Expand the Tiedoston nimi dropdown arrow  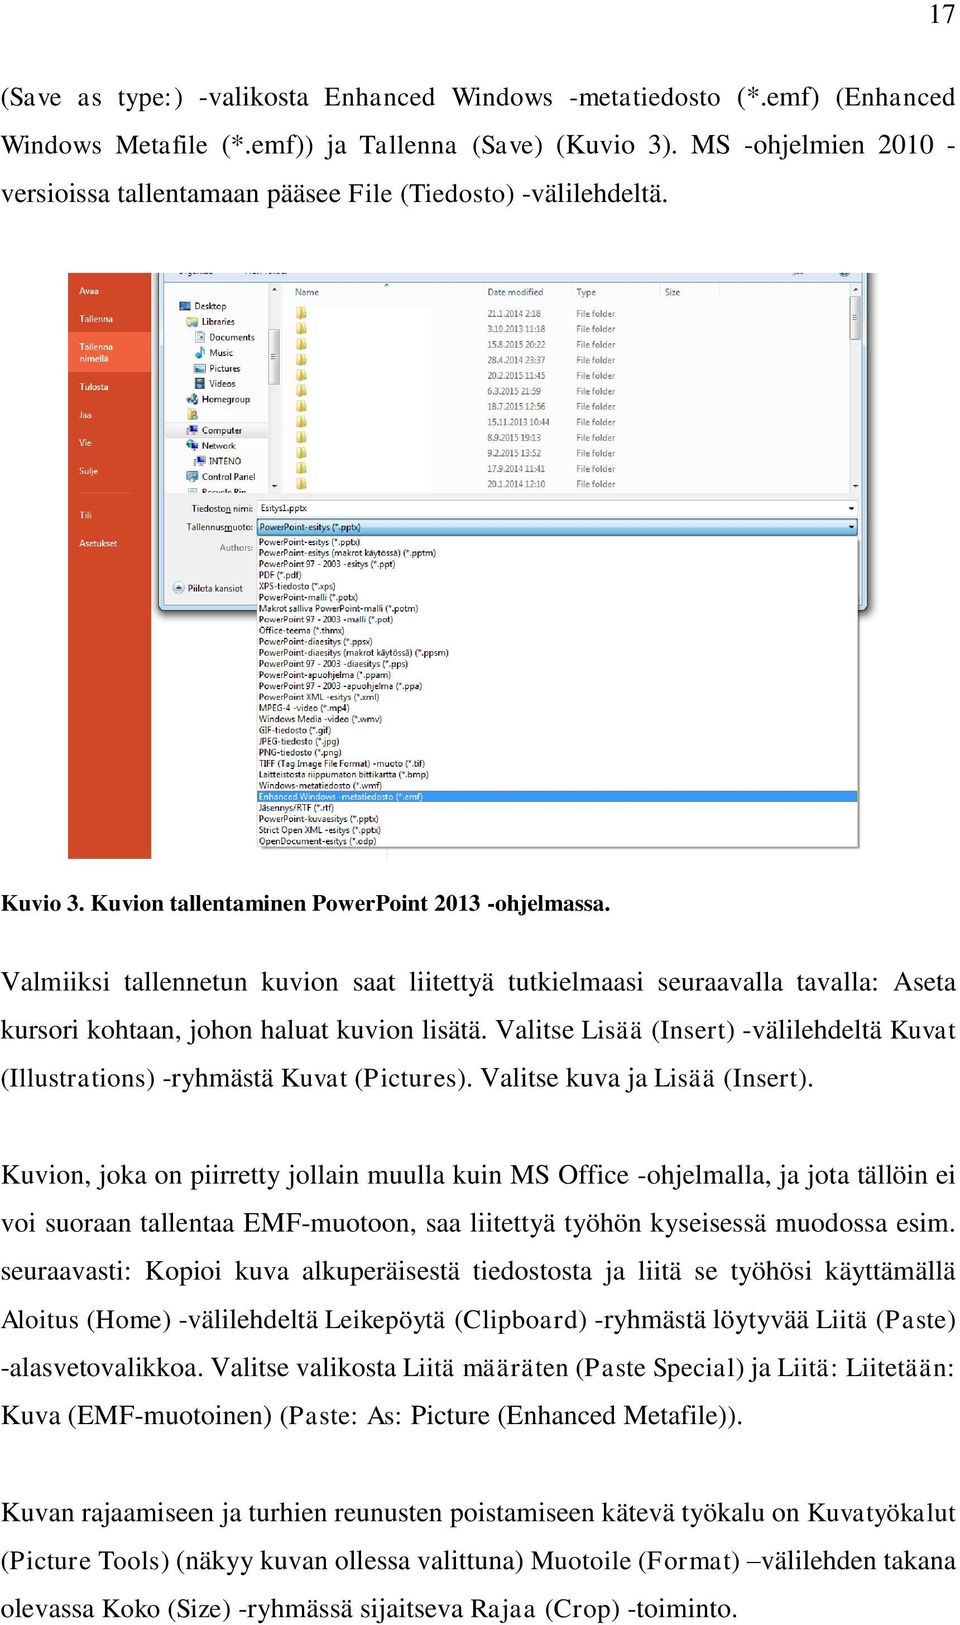click(851, 509)
